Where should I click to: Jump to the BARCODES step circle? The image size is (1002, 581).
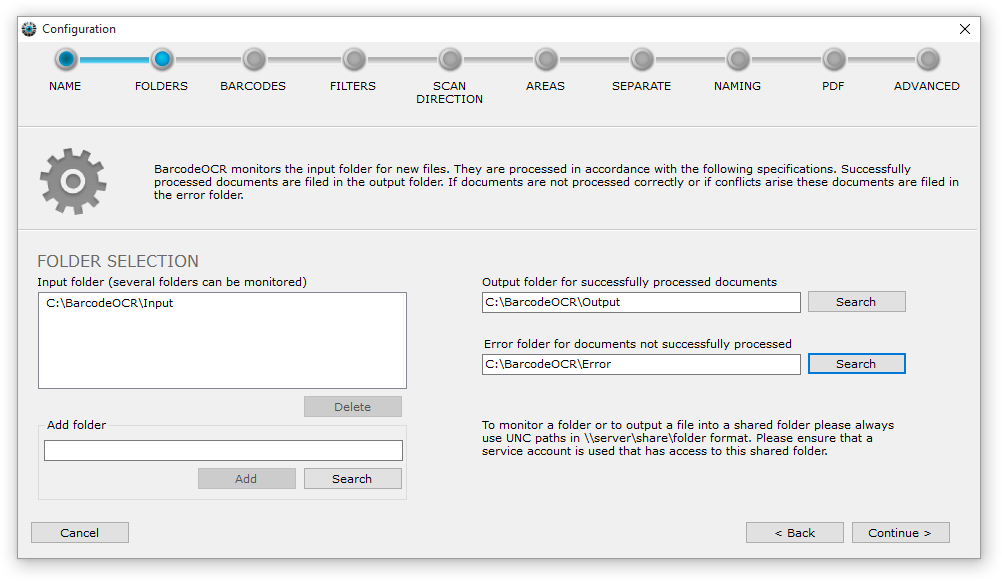coord(254,59)
